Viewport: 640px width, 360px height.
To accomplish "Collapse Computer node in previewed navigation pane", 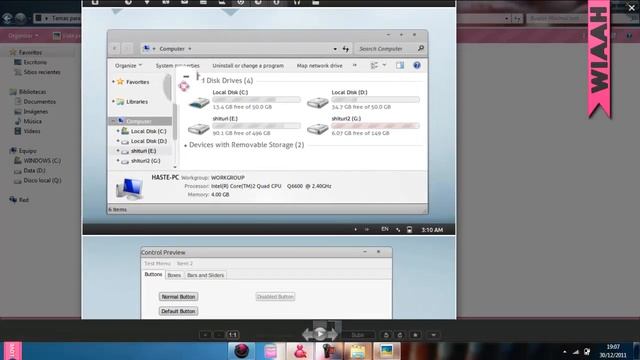I will 113,121.
